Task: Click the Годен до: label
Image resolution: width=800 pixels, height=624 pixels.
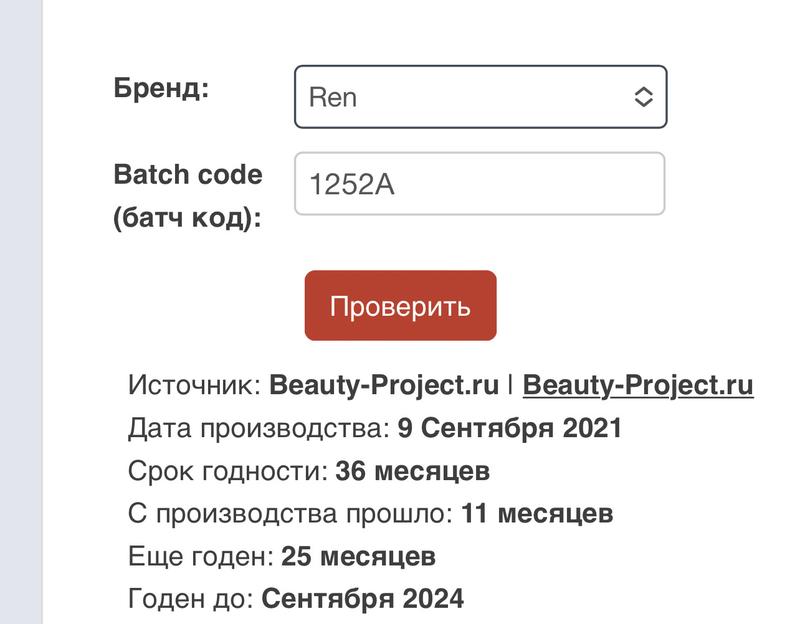Action: pos(191,599)
